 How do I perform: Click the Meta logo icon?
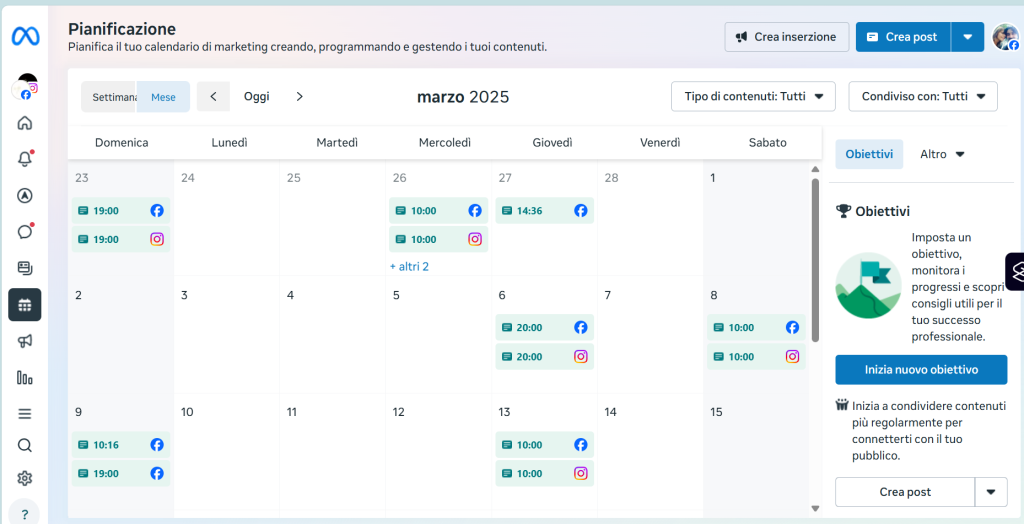pyautogui.click(x=25, y=37)
